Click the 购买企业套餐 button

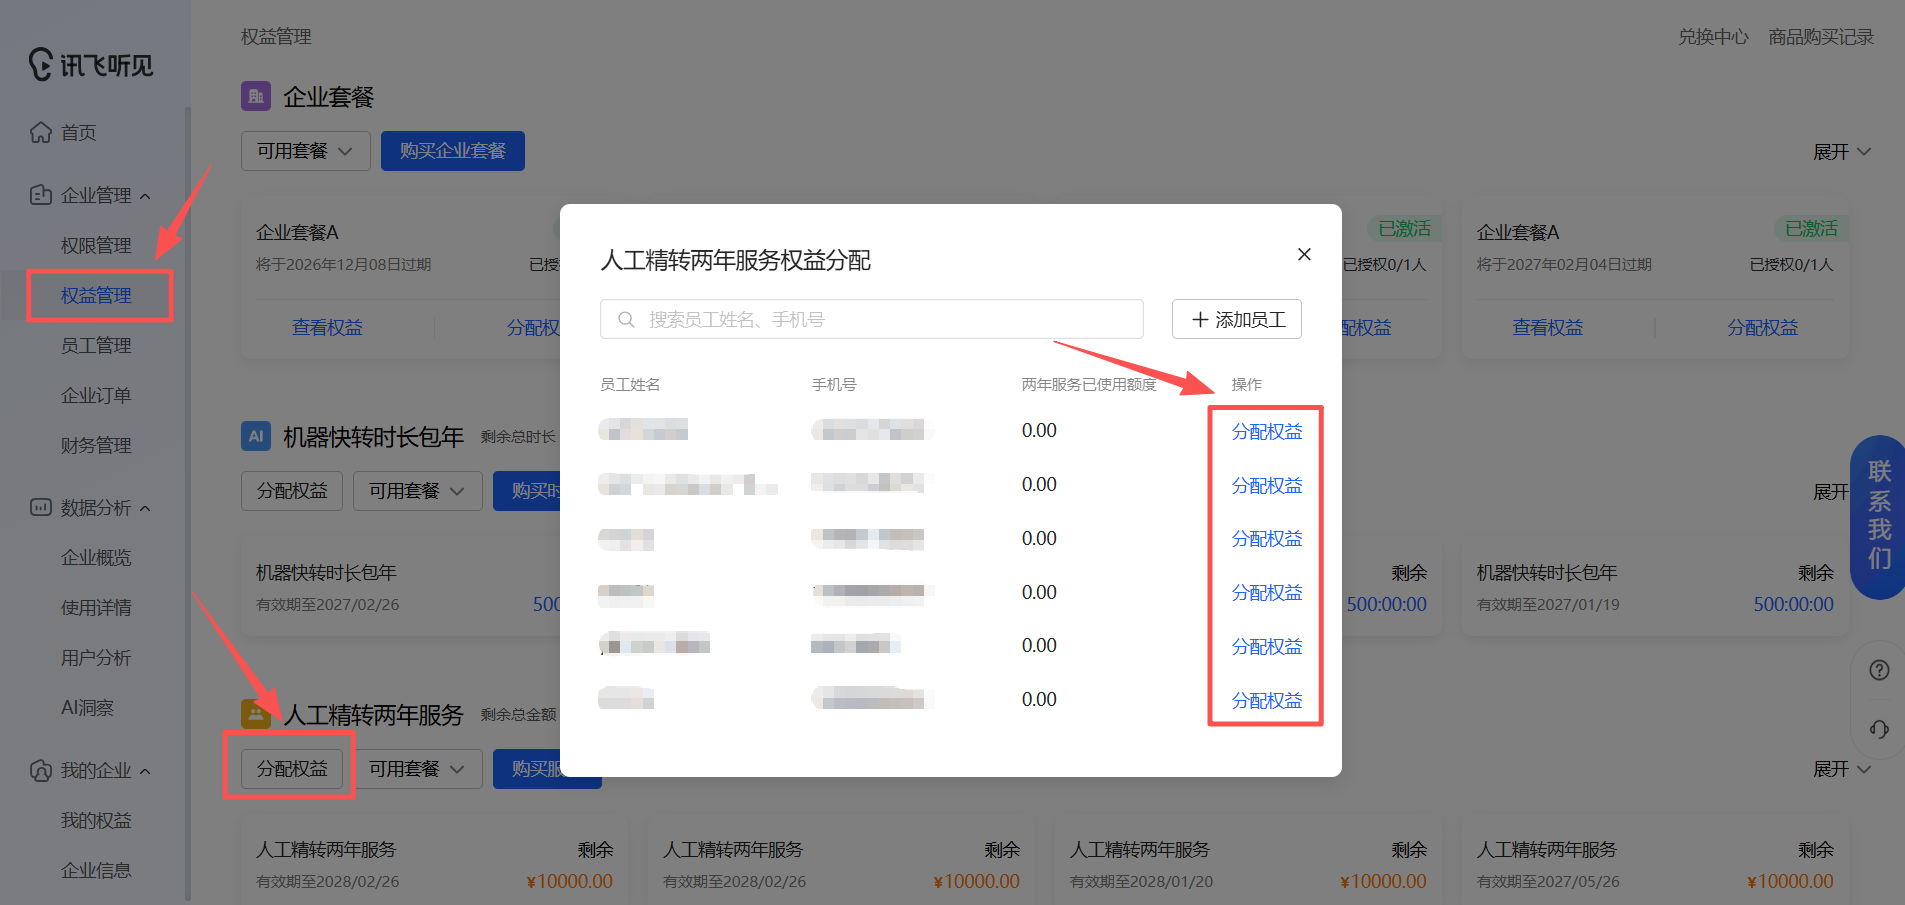[x=452, y=150]
